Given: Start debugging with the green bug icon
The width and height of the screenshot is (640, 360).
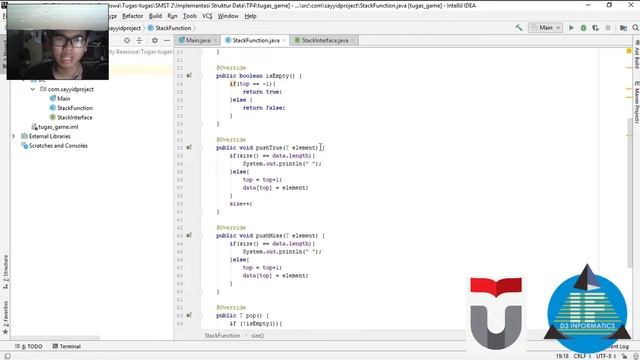Looking at the screenshot, I should [x=583, y=28].
